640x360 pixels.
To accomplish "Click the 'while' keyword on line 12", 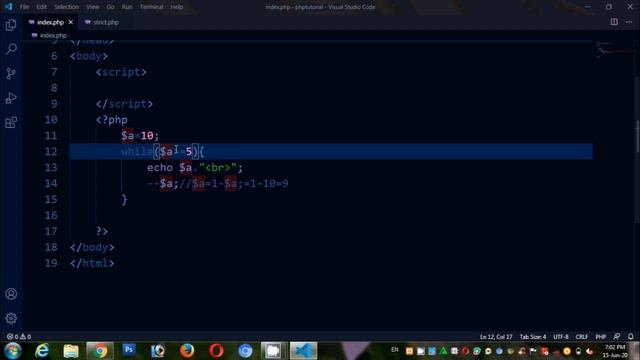I will [137, 152].
